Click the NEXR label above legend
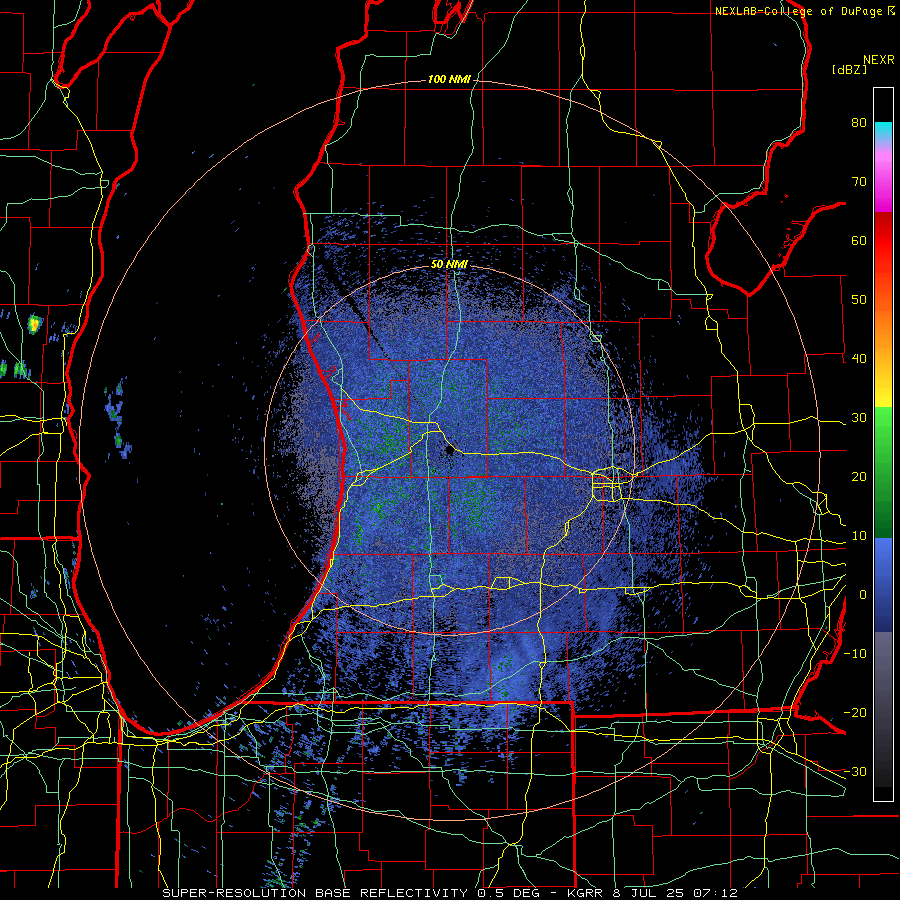This screenshot has height=900, width=900. coord(879,60)
